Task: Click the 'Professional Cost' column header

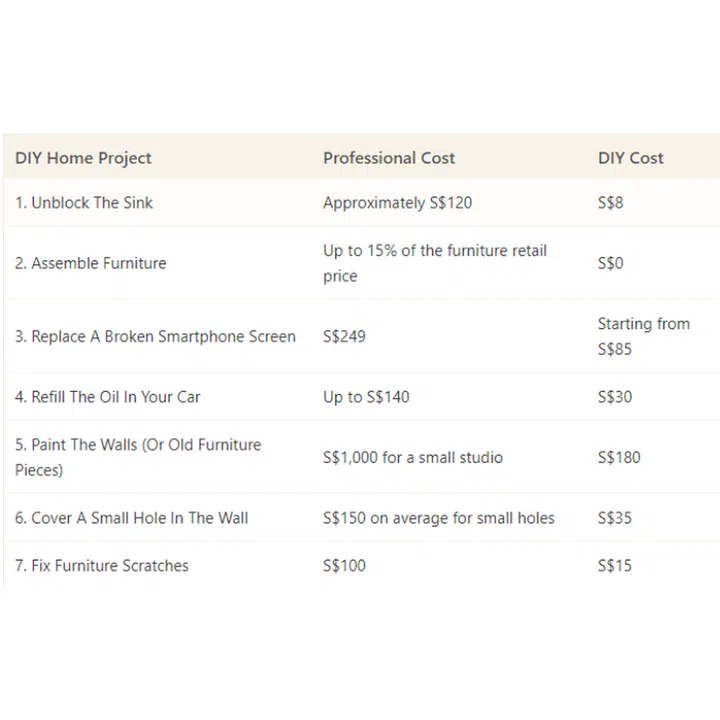Action: (x=388, y=158)
